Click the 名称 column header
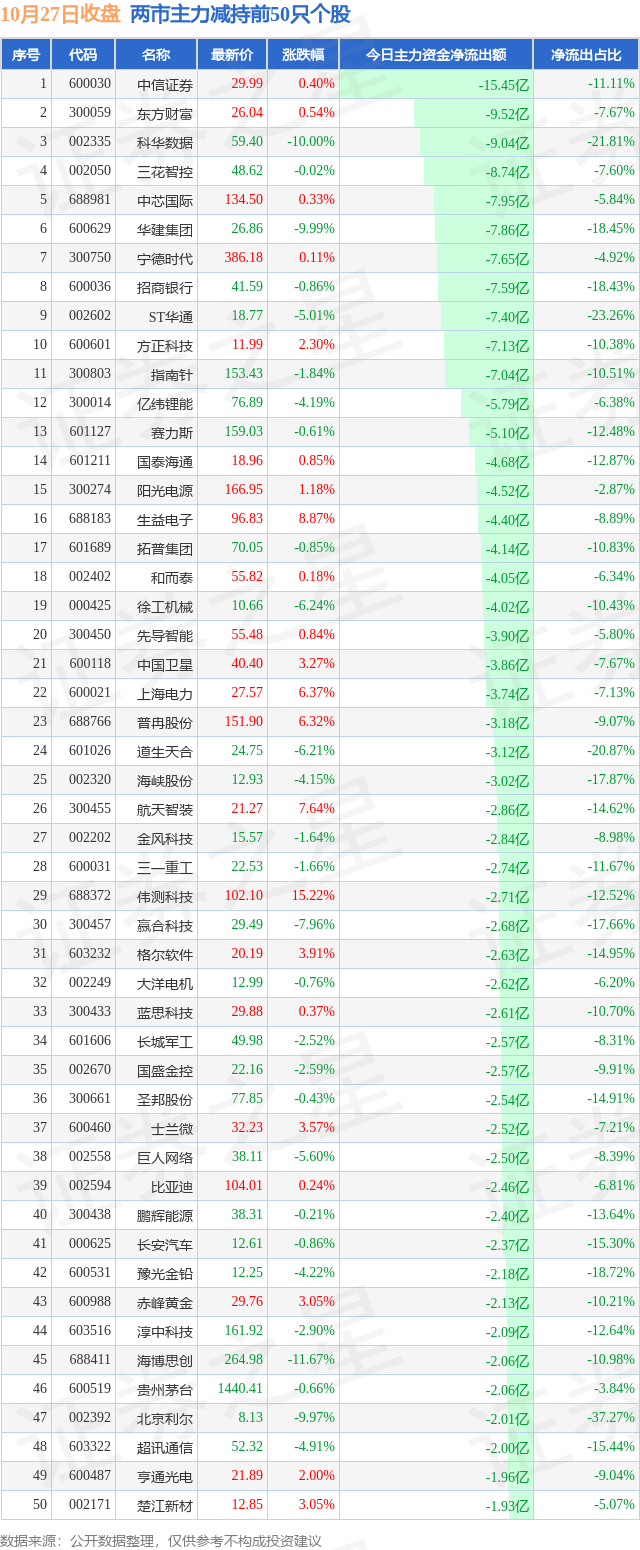 [156, 55]
